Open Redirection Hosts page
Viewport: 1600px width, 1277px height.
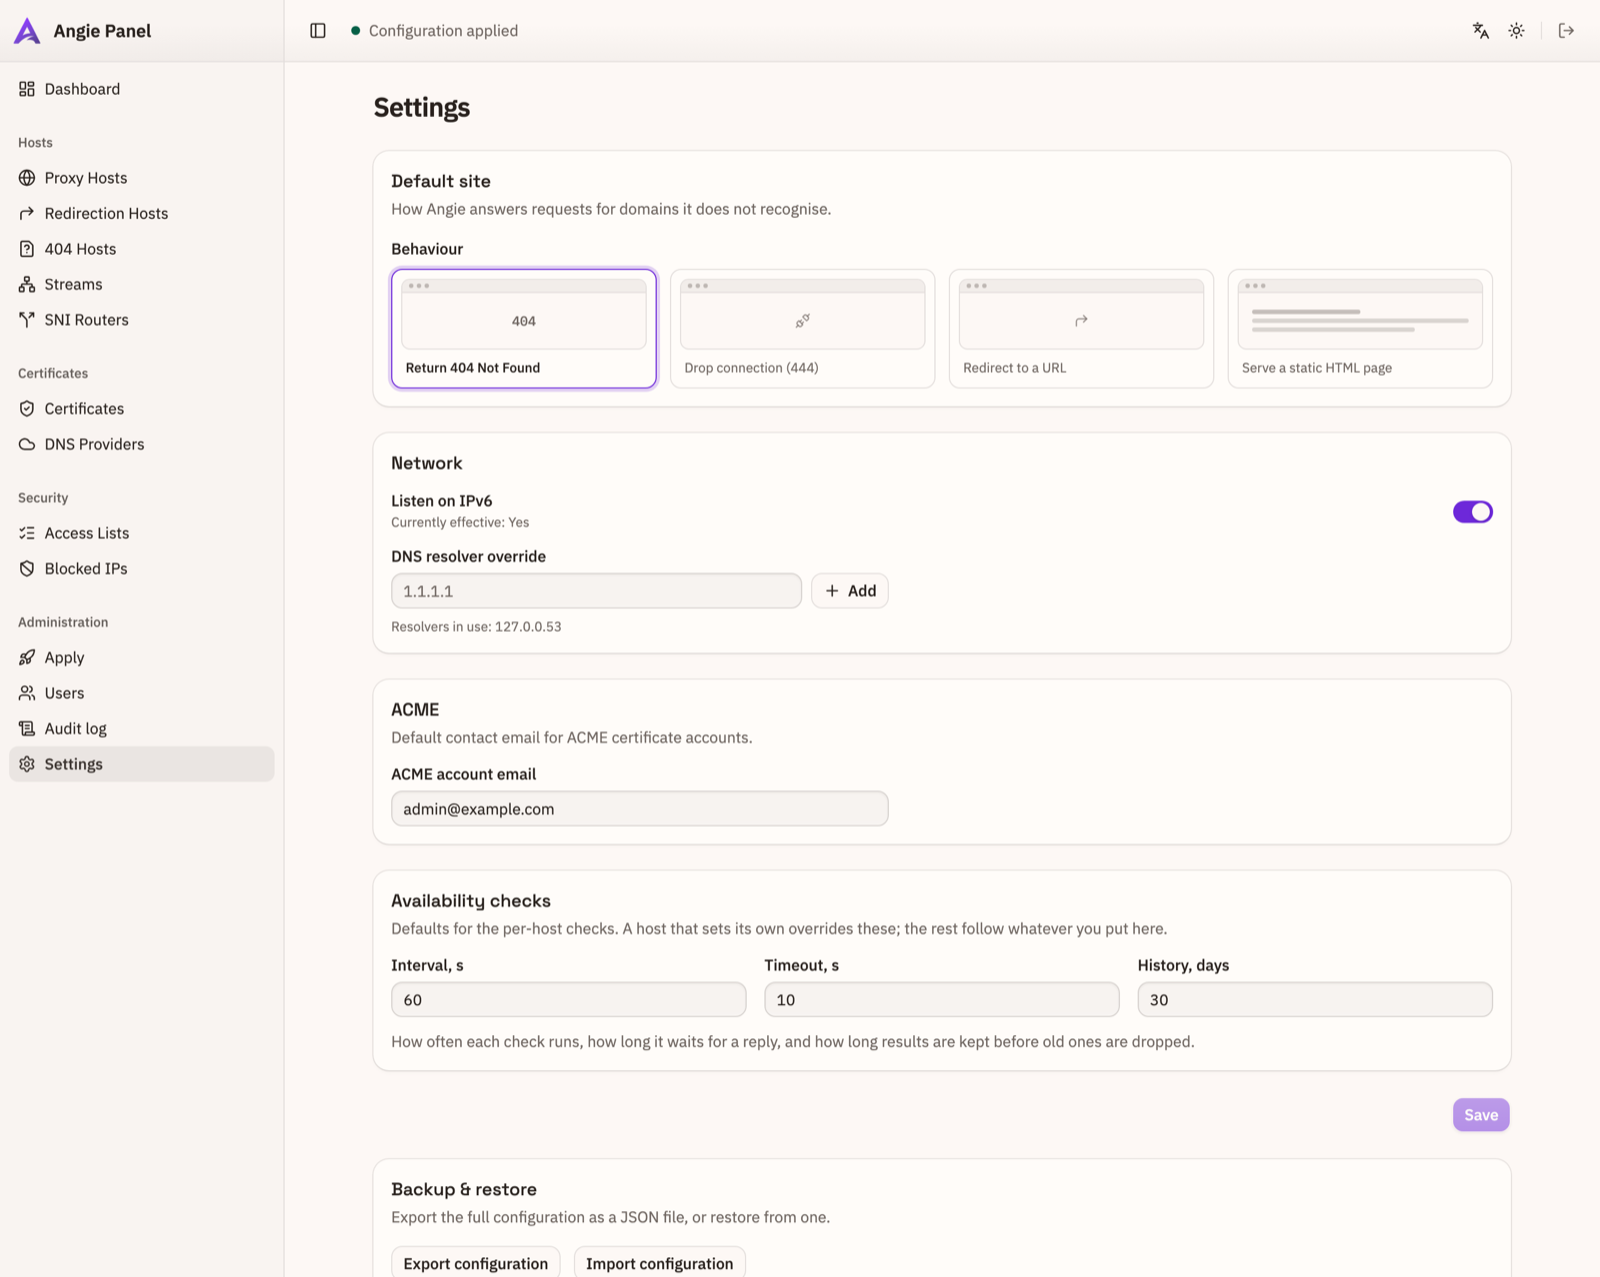142,213
